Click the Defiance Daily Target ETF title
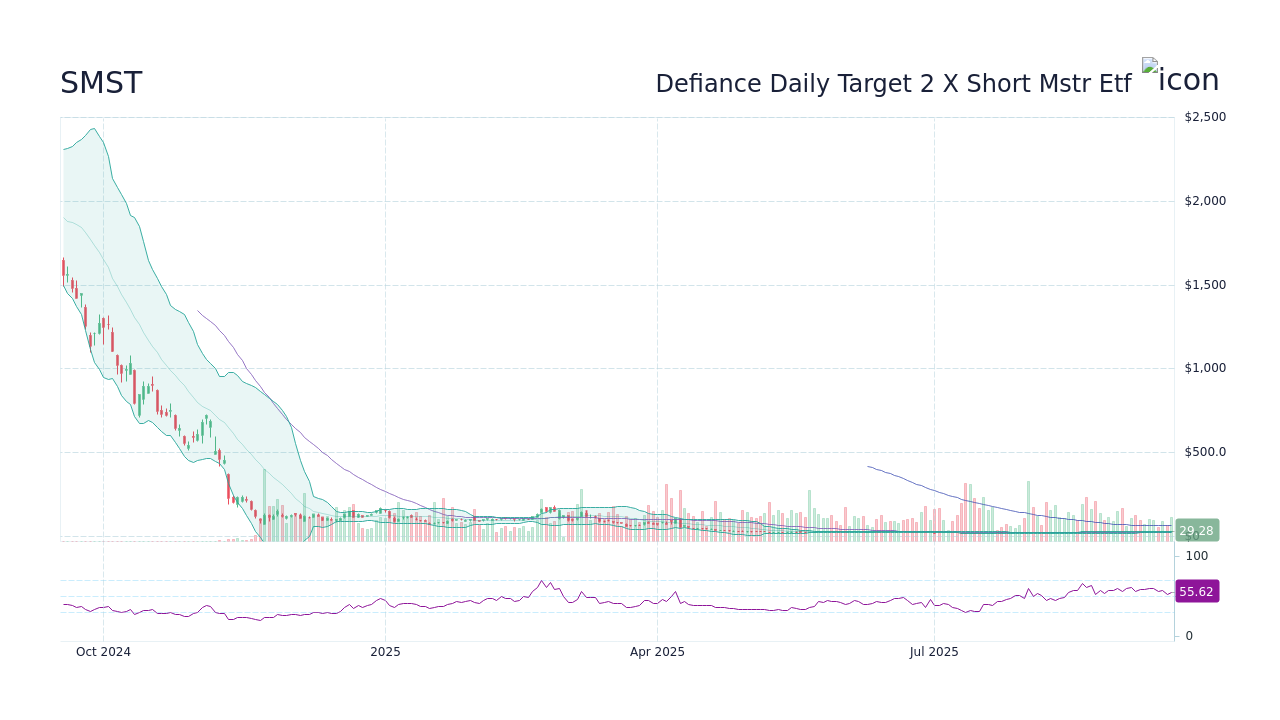The width and height of the screenshot is (1280, 720). [x=893, y=84]
